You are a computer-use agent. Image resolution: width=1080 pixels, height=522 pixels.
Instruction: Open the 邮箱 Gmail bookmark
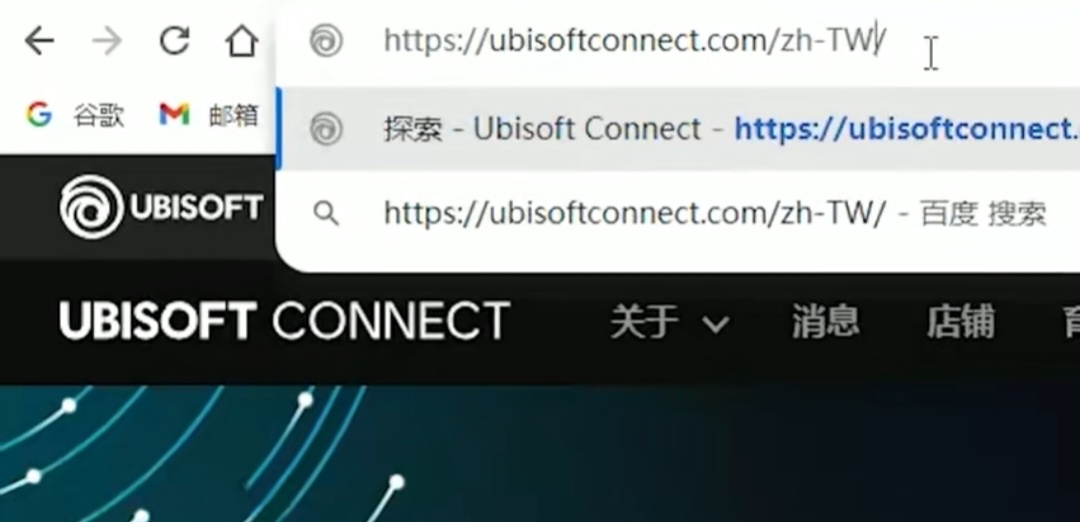click(x=209, y=114)
